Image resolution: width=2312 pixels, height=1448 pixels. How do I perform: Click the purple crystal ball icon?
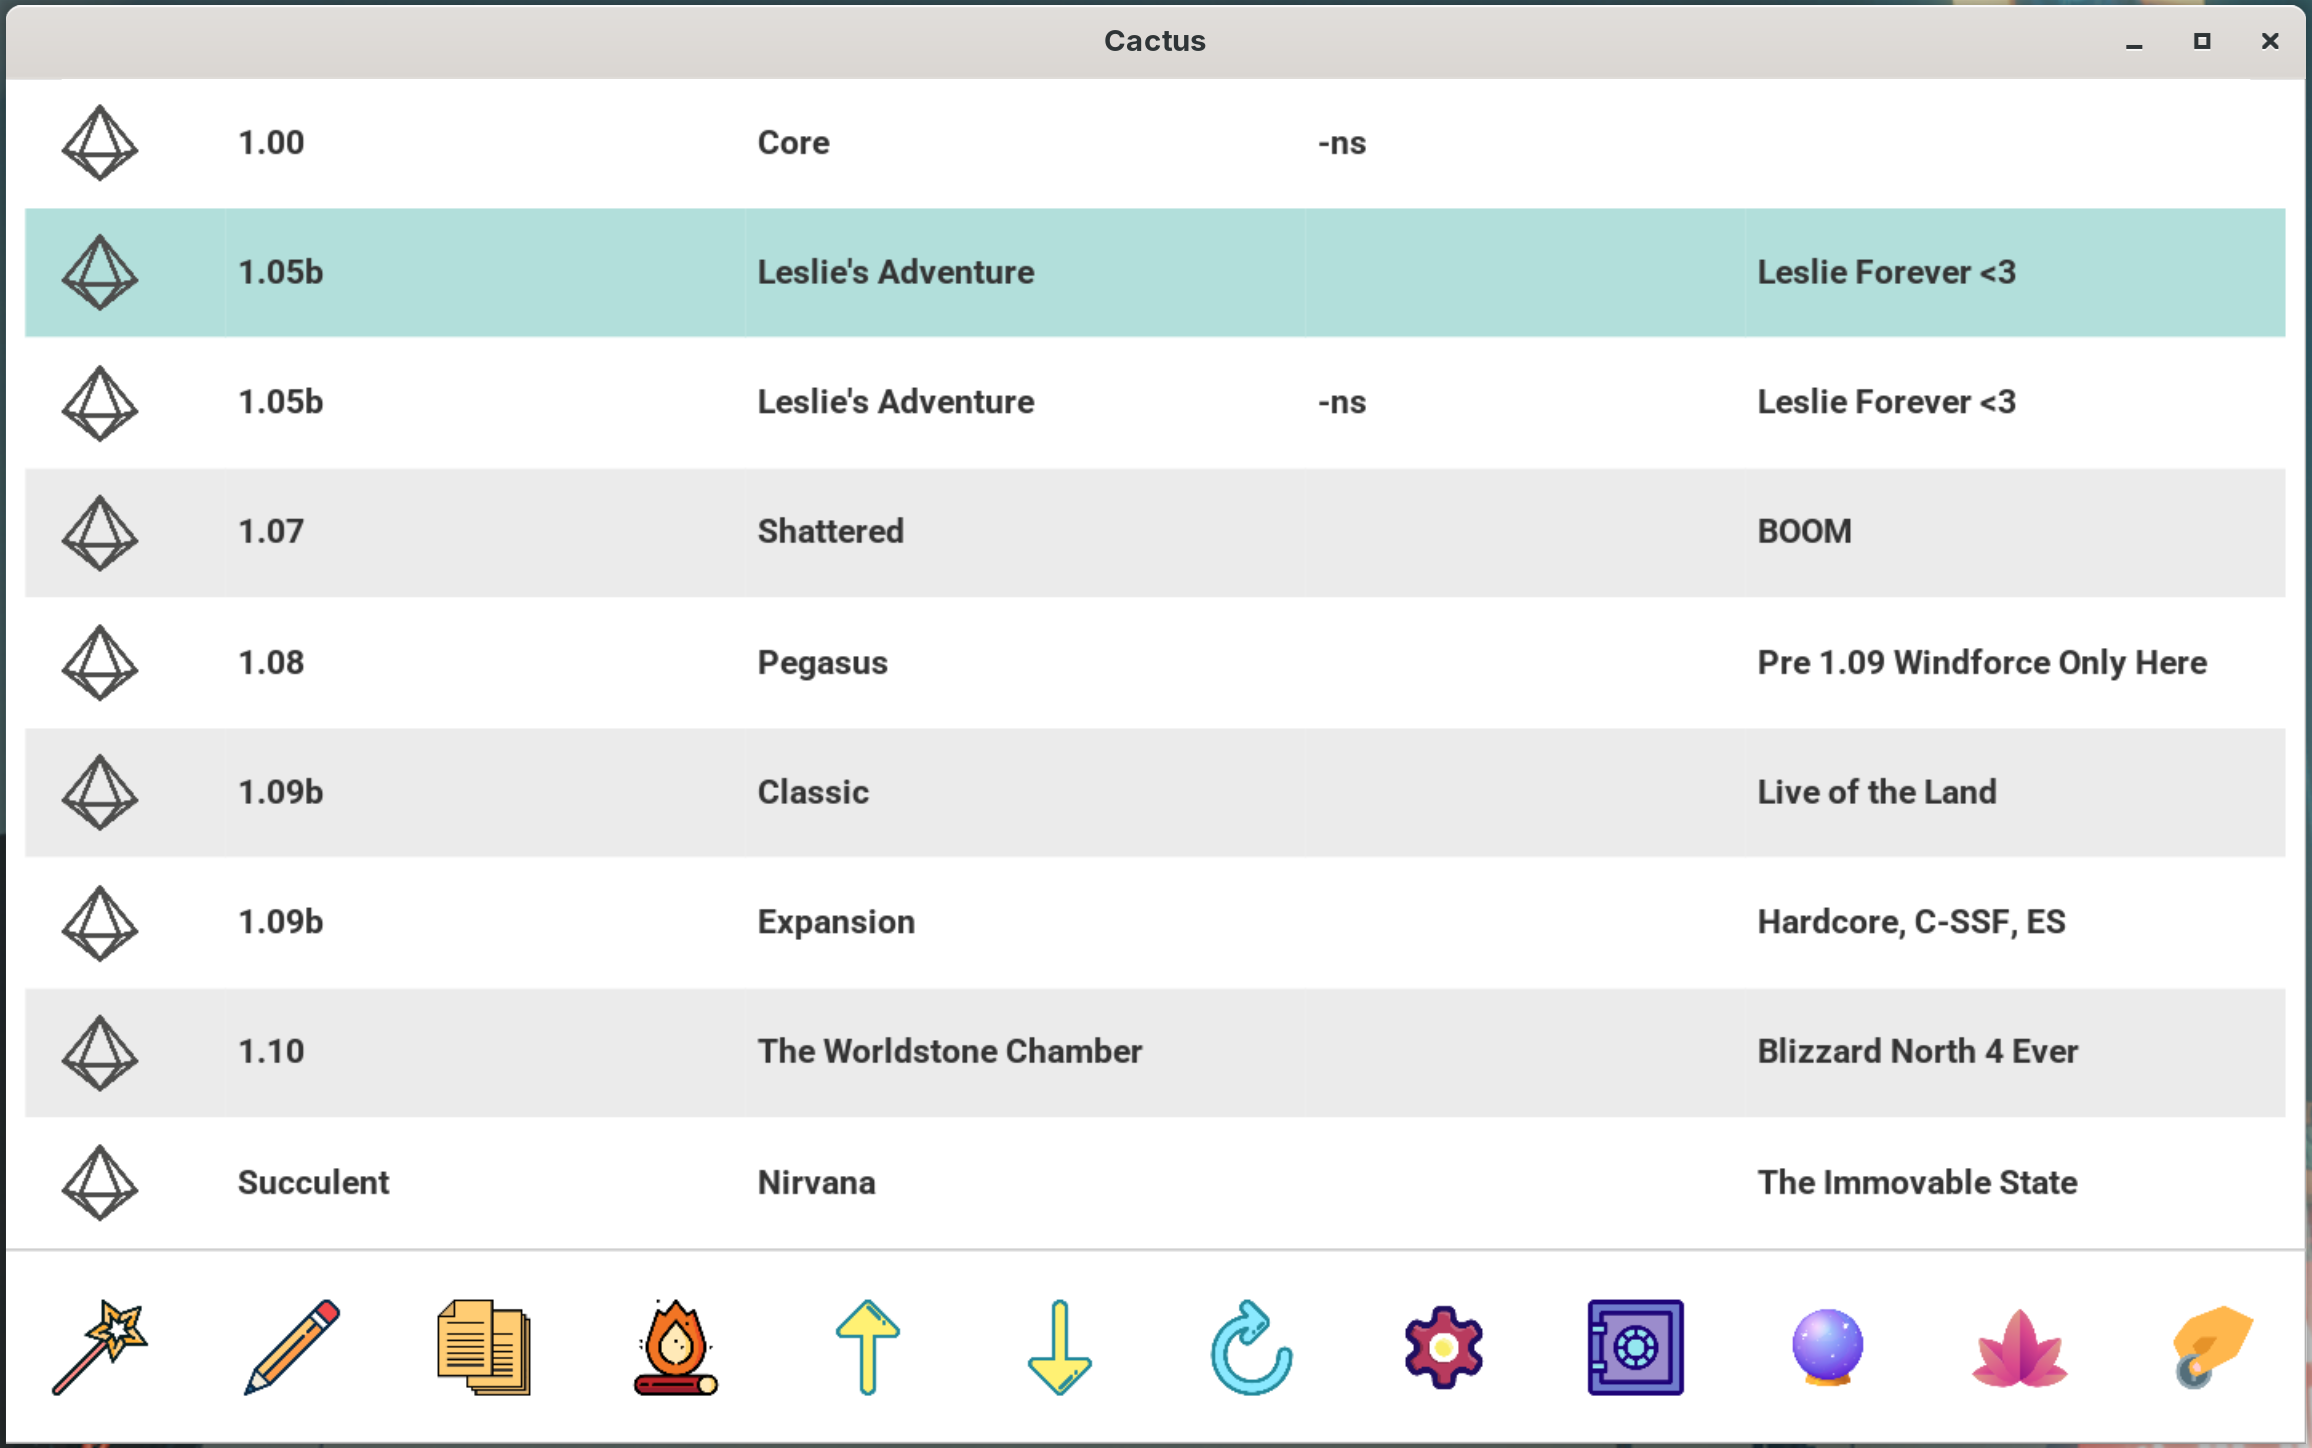point(1827,1347)
